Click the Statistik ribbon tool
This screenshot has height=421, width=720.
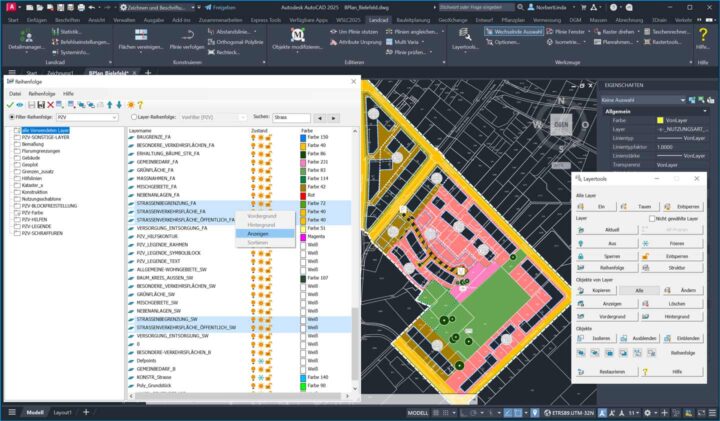pyautogui.click(x=67, y=32)
